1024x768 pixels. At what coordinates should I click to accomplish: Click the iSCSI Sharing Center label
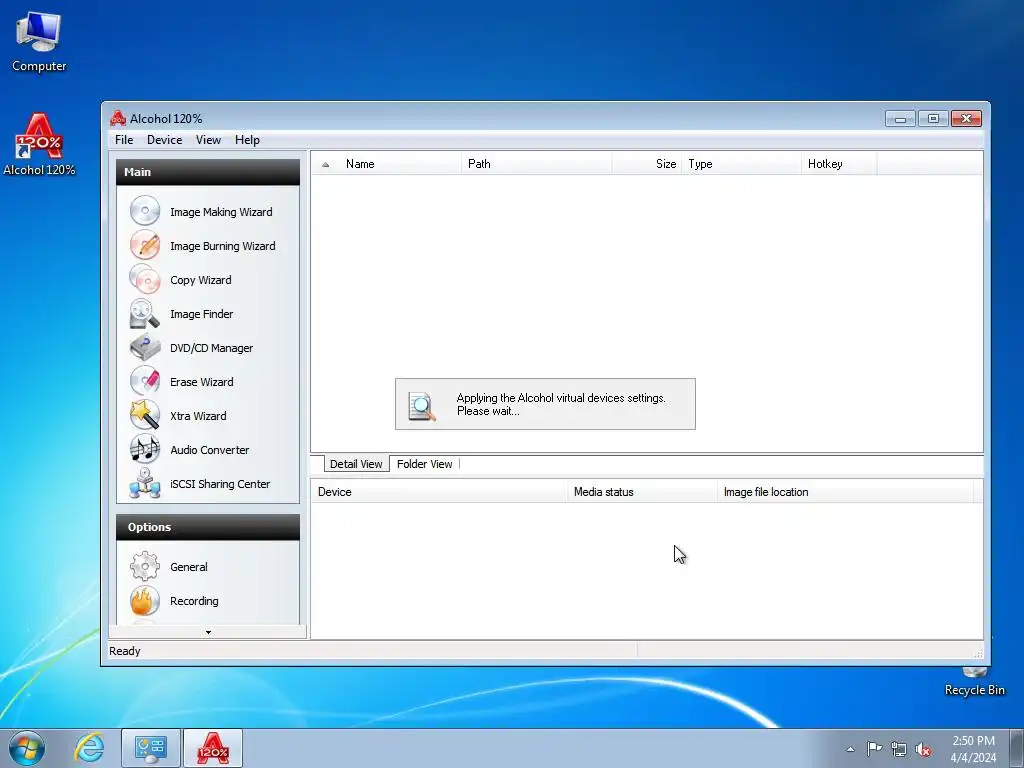coord(220,483)
